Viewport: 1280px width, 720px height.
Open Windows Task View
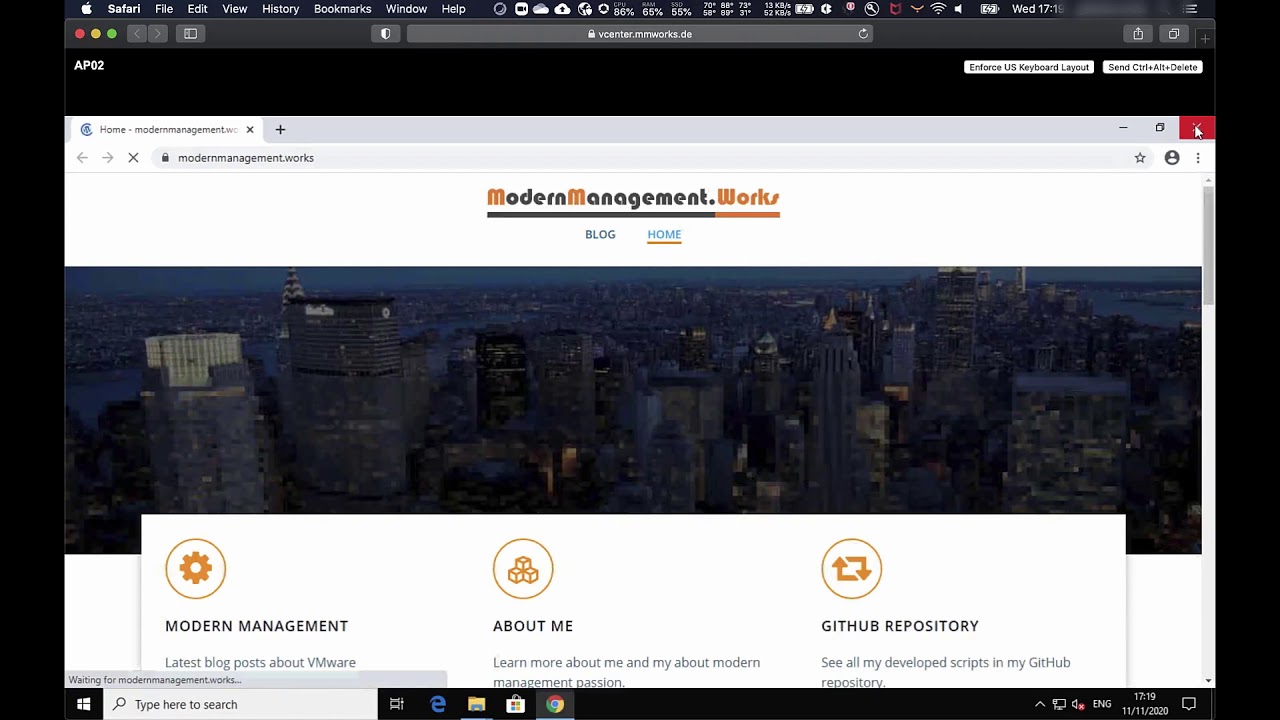[397, 704]
